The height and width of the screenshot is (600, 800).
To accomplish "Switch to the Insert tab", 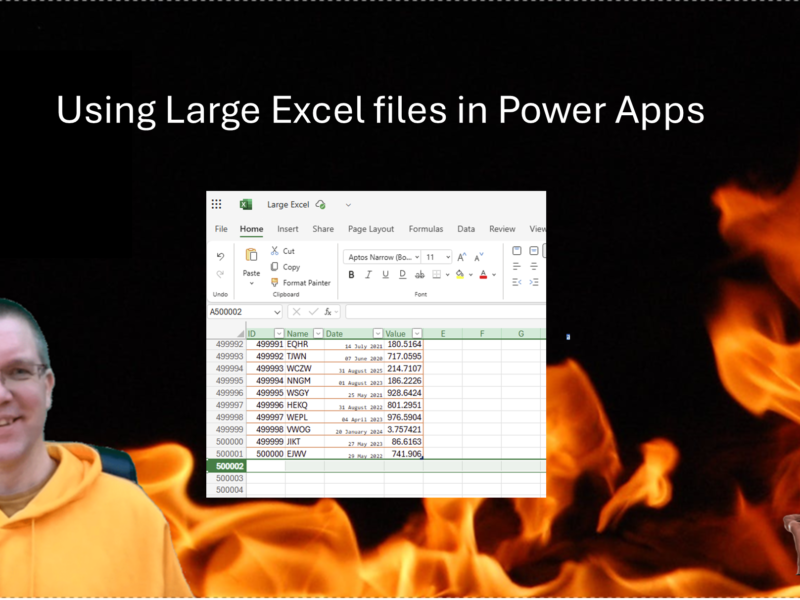I will click(288, 229).
